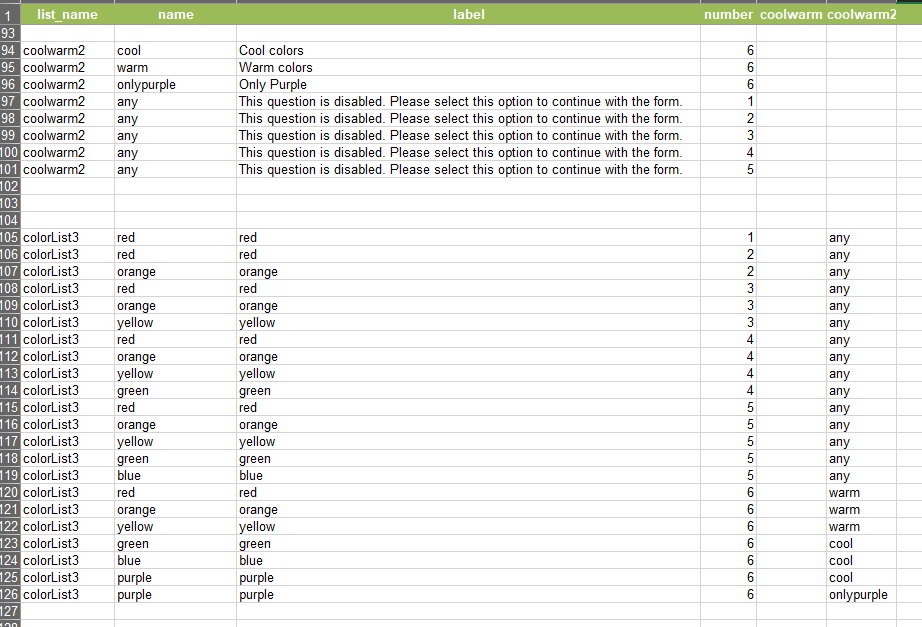Select the label column header

click(x=468, y=14)
